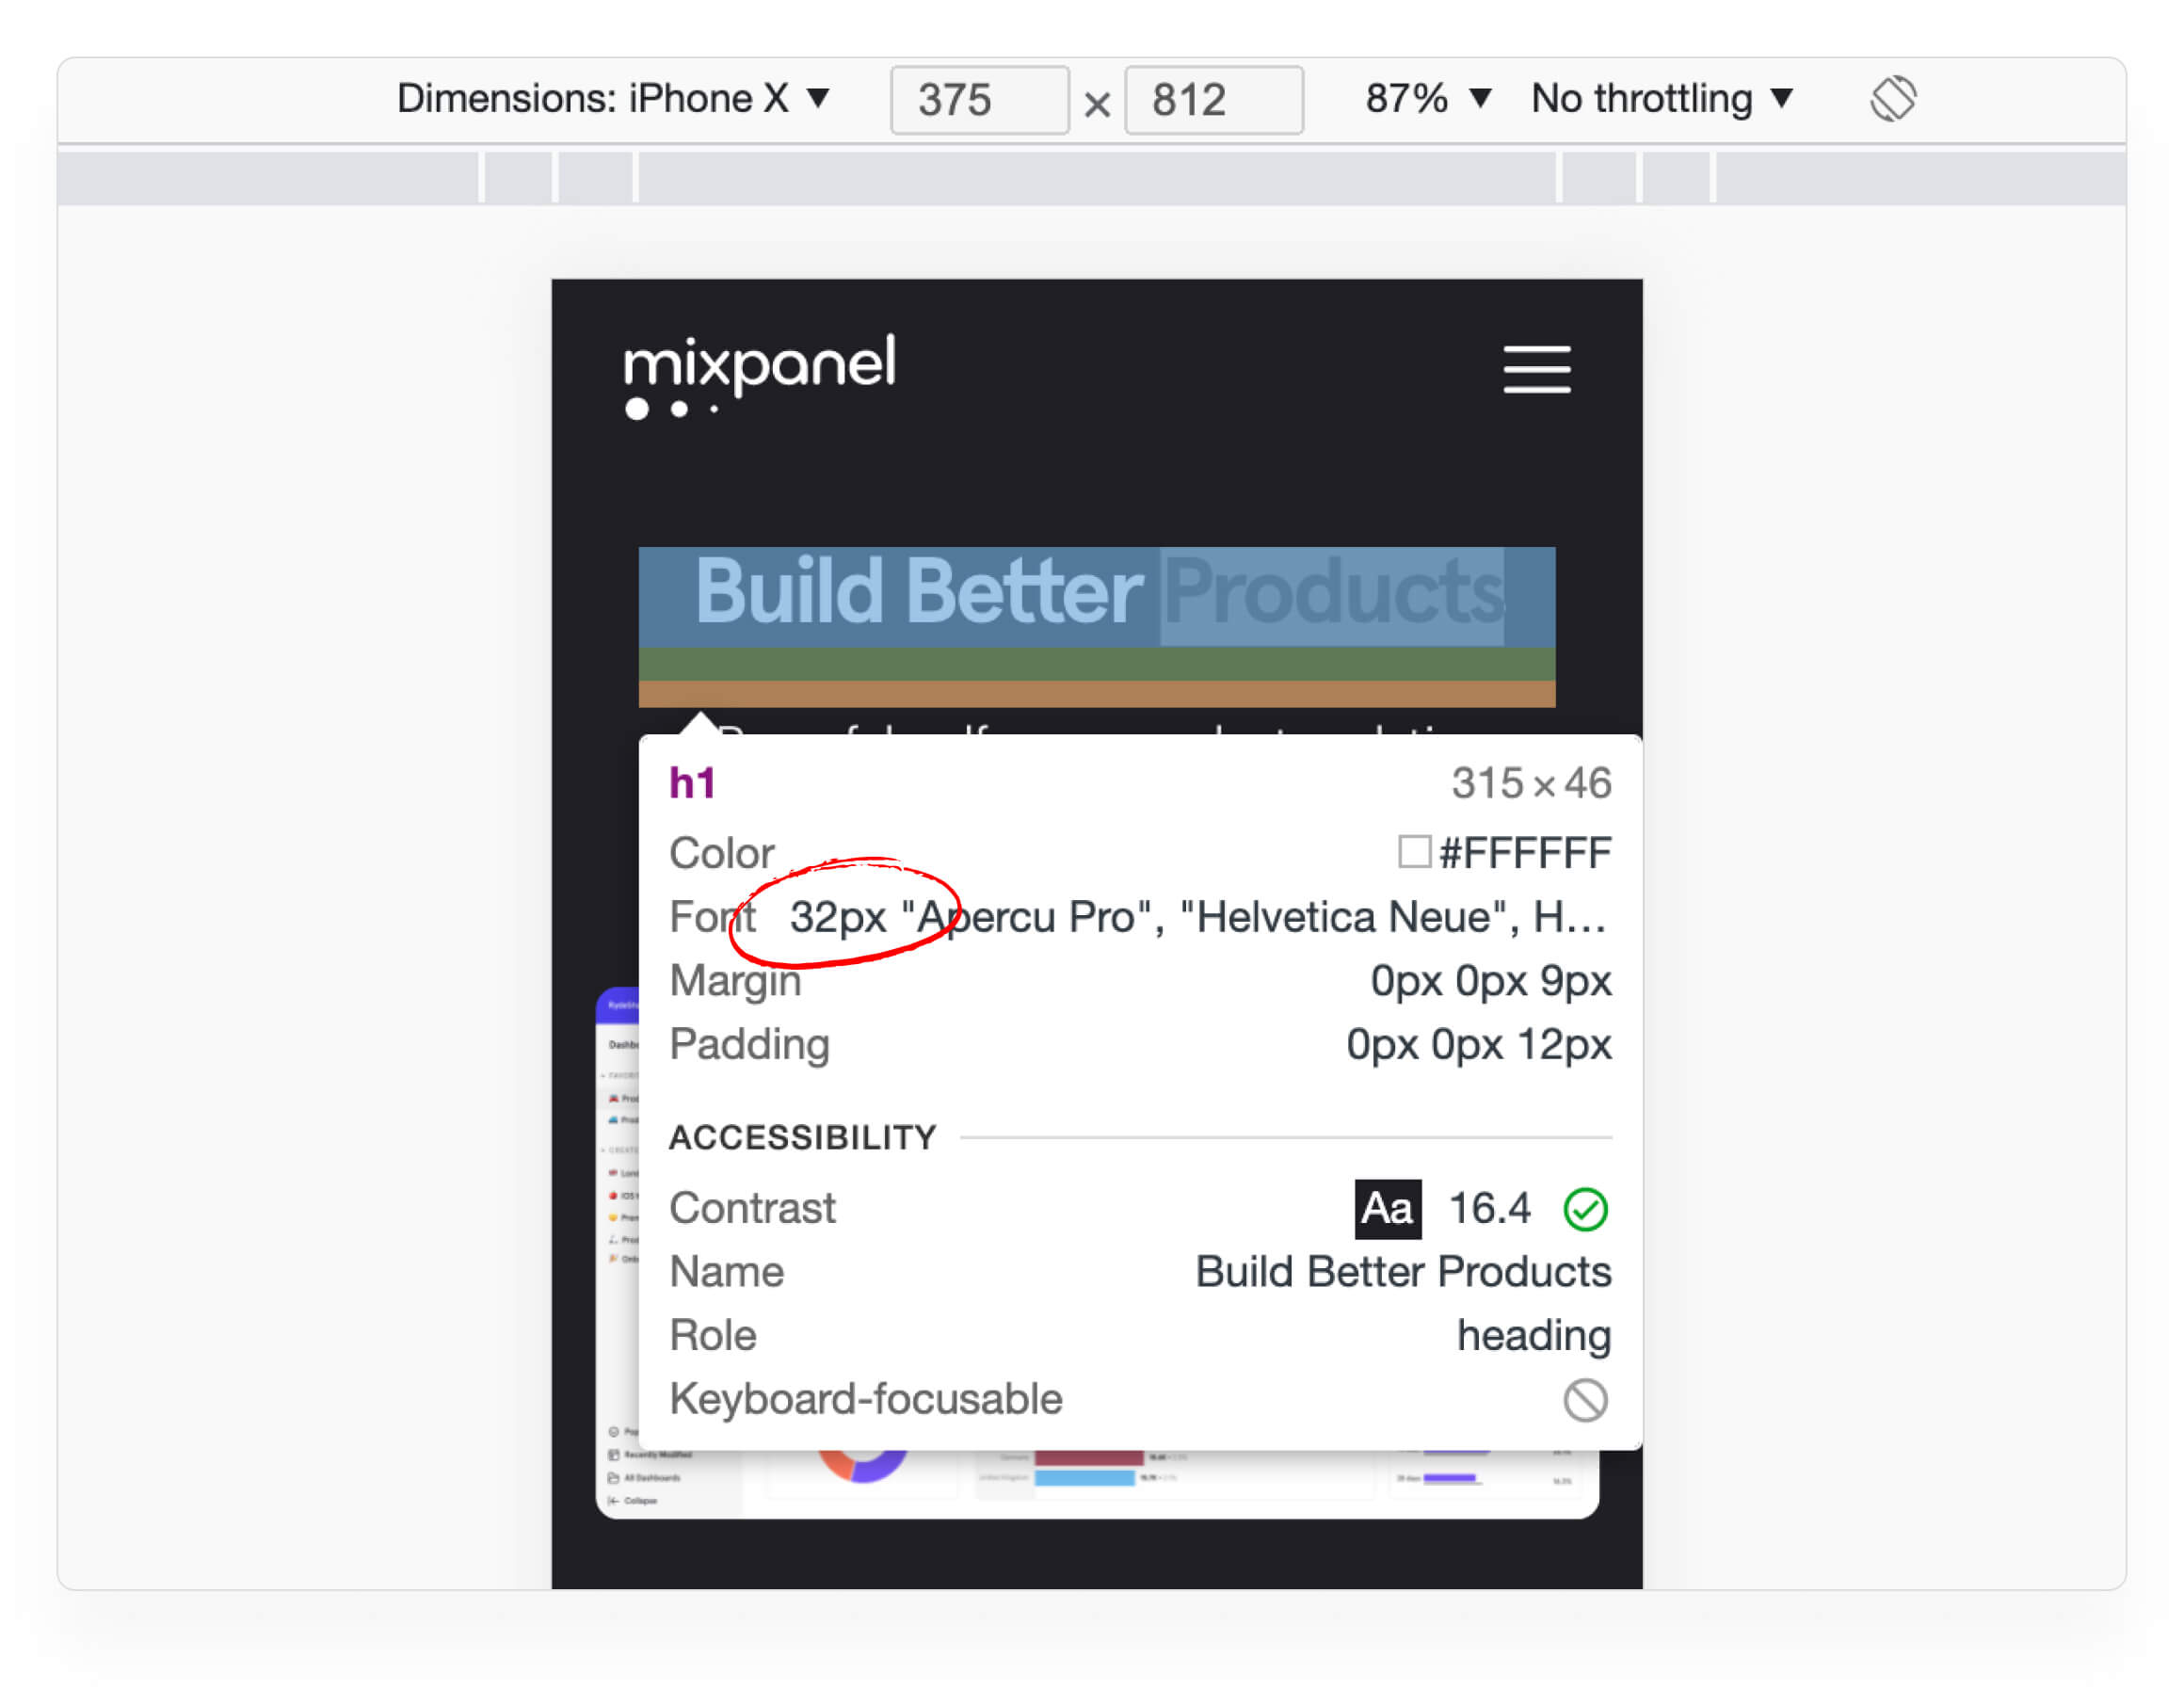Click the width field showing 375
The height and width of the screenshot is (1689, 2184).
[x=978, y=100]
